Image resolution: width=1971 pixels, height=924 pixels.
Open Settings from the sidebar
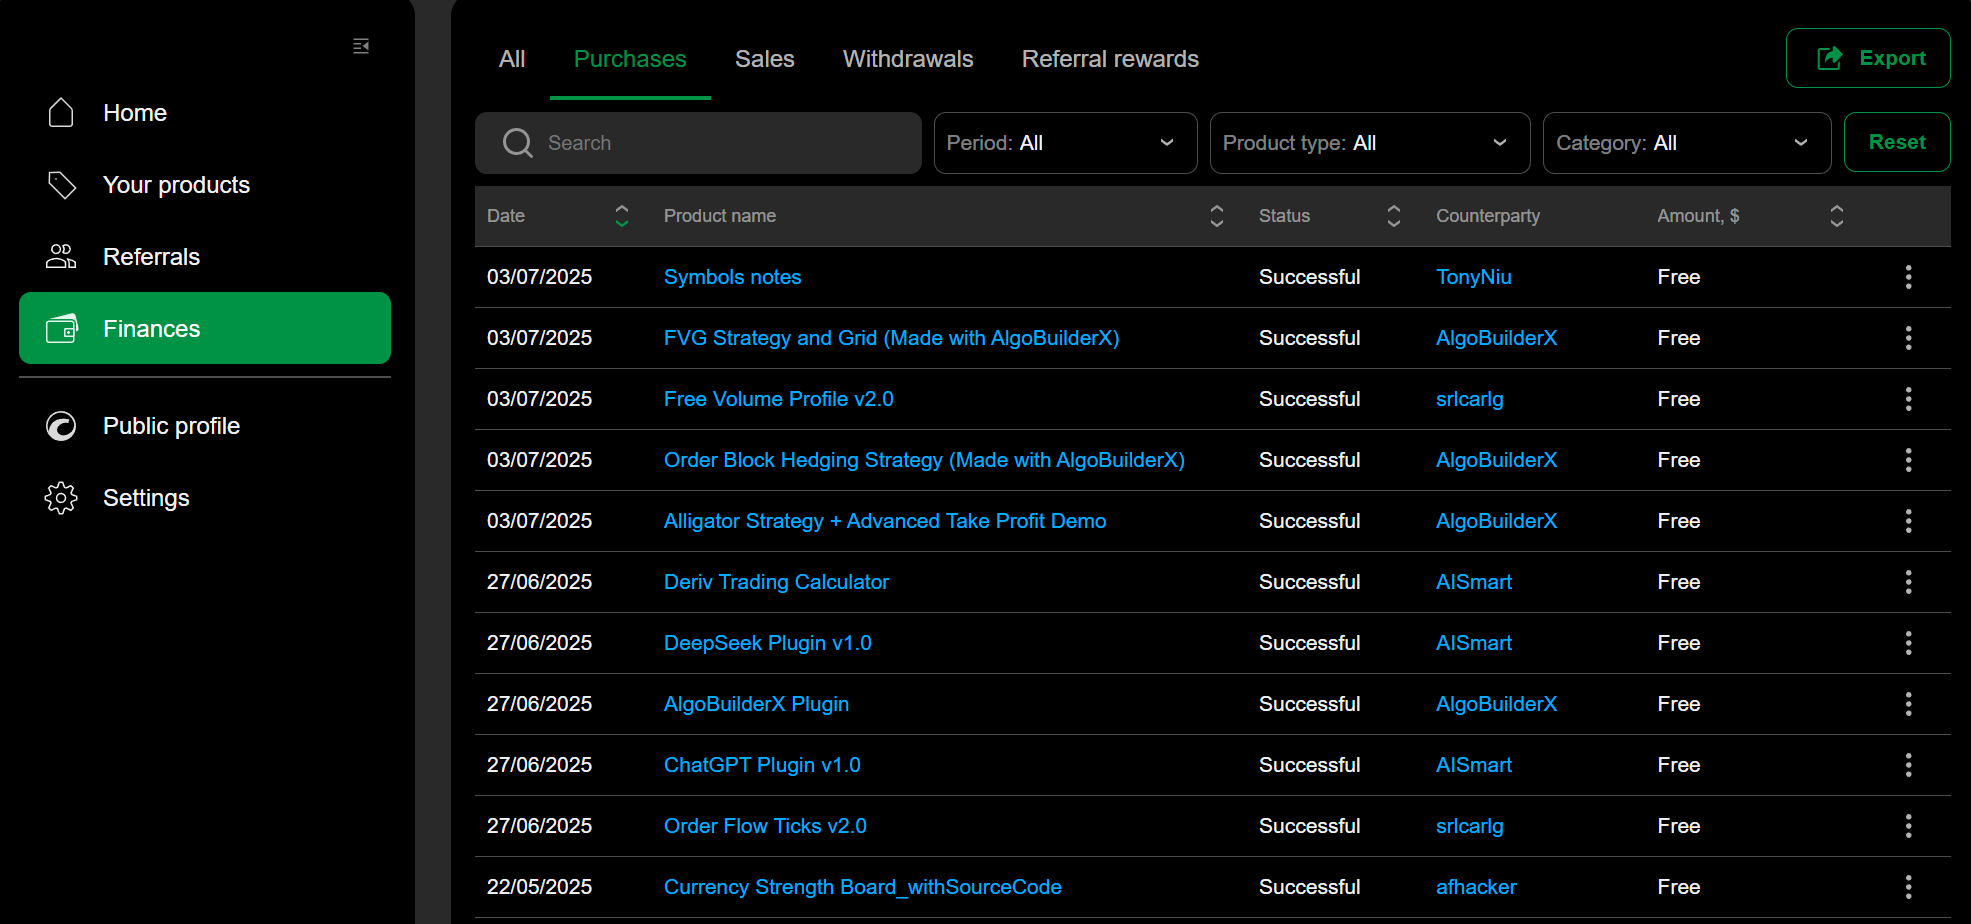[x=146, y=498]
